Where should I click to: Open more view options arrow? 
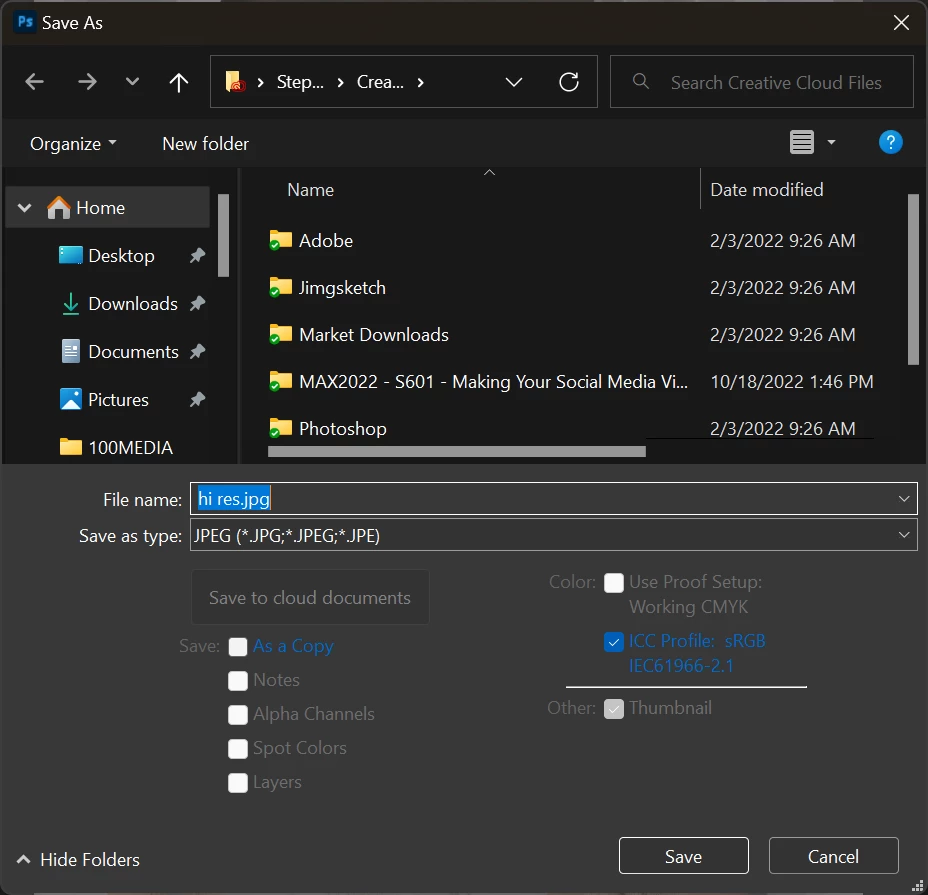point(831,142)
